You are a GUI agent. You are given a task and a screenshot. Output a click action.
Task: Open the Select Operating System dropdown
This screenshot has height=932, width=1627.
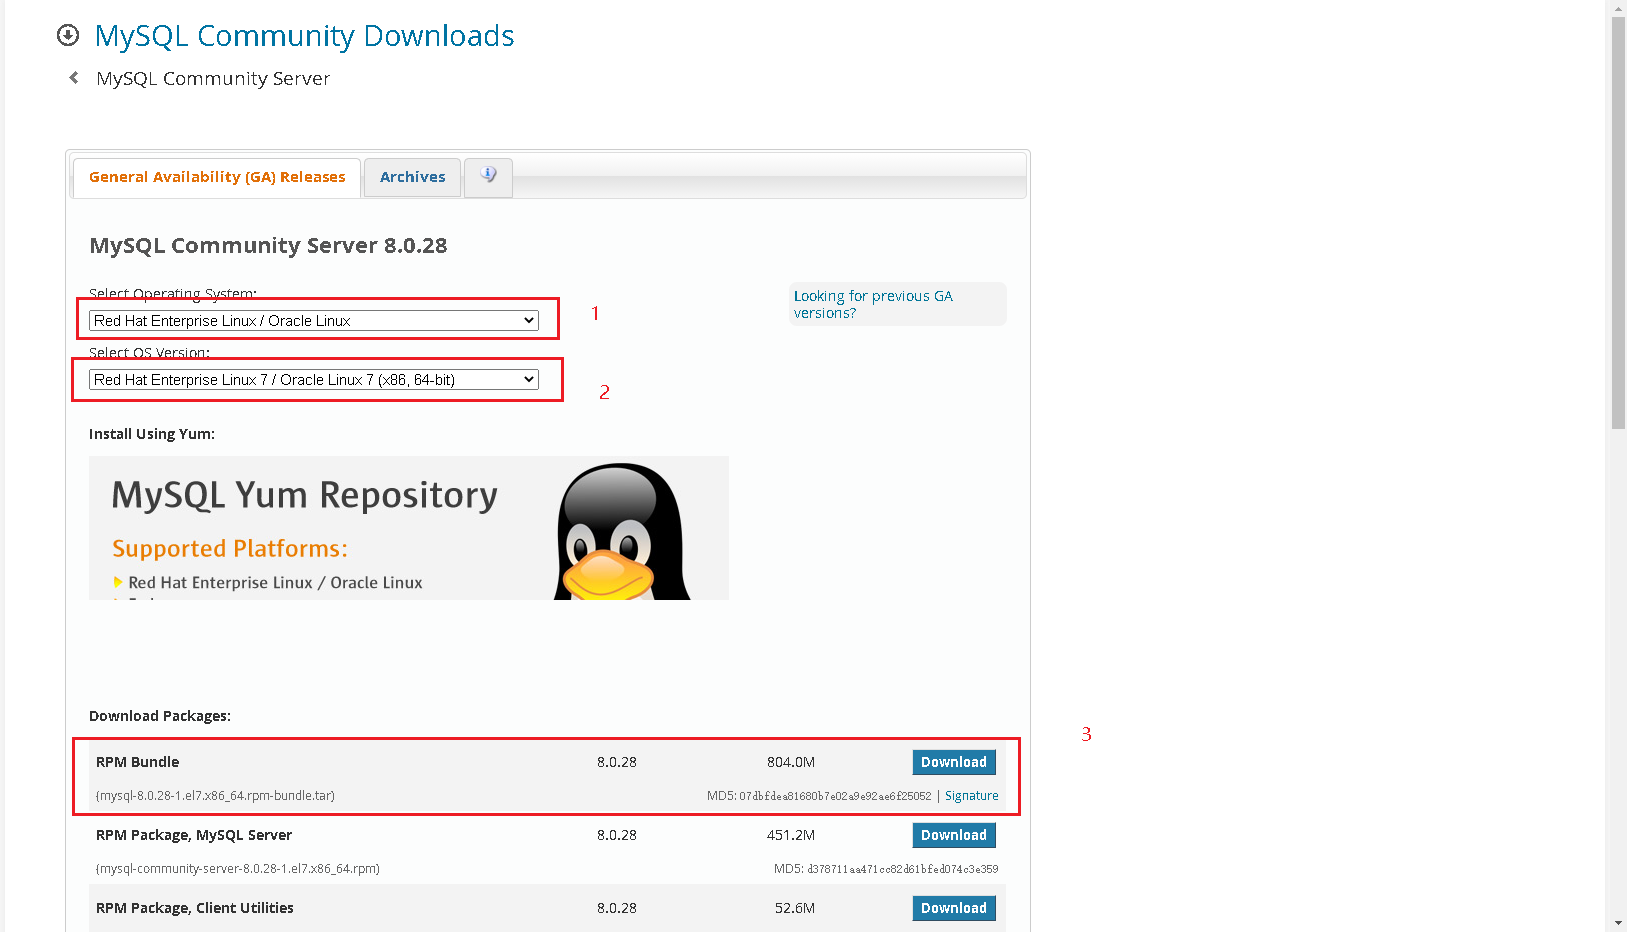click(x=314, y=321)
